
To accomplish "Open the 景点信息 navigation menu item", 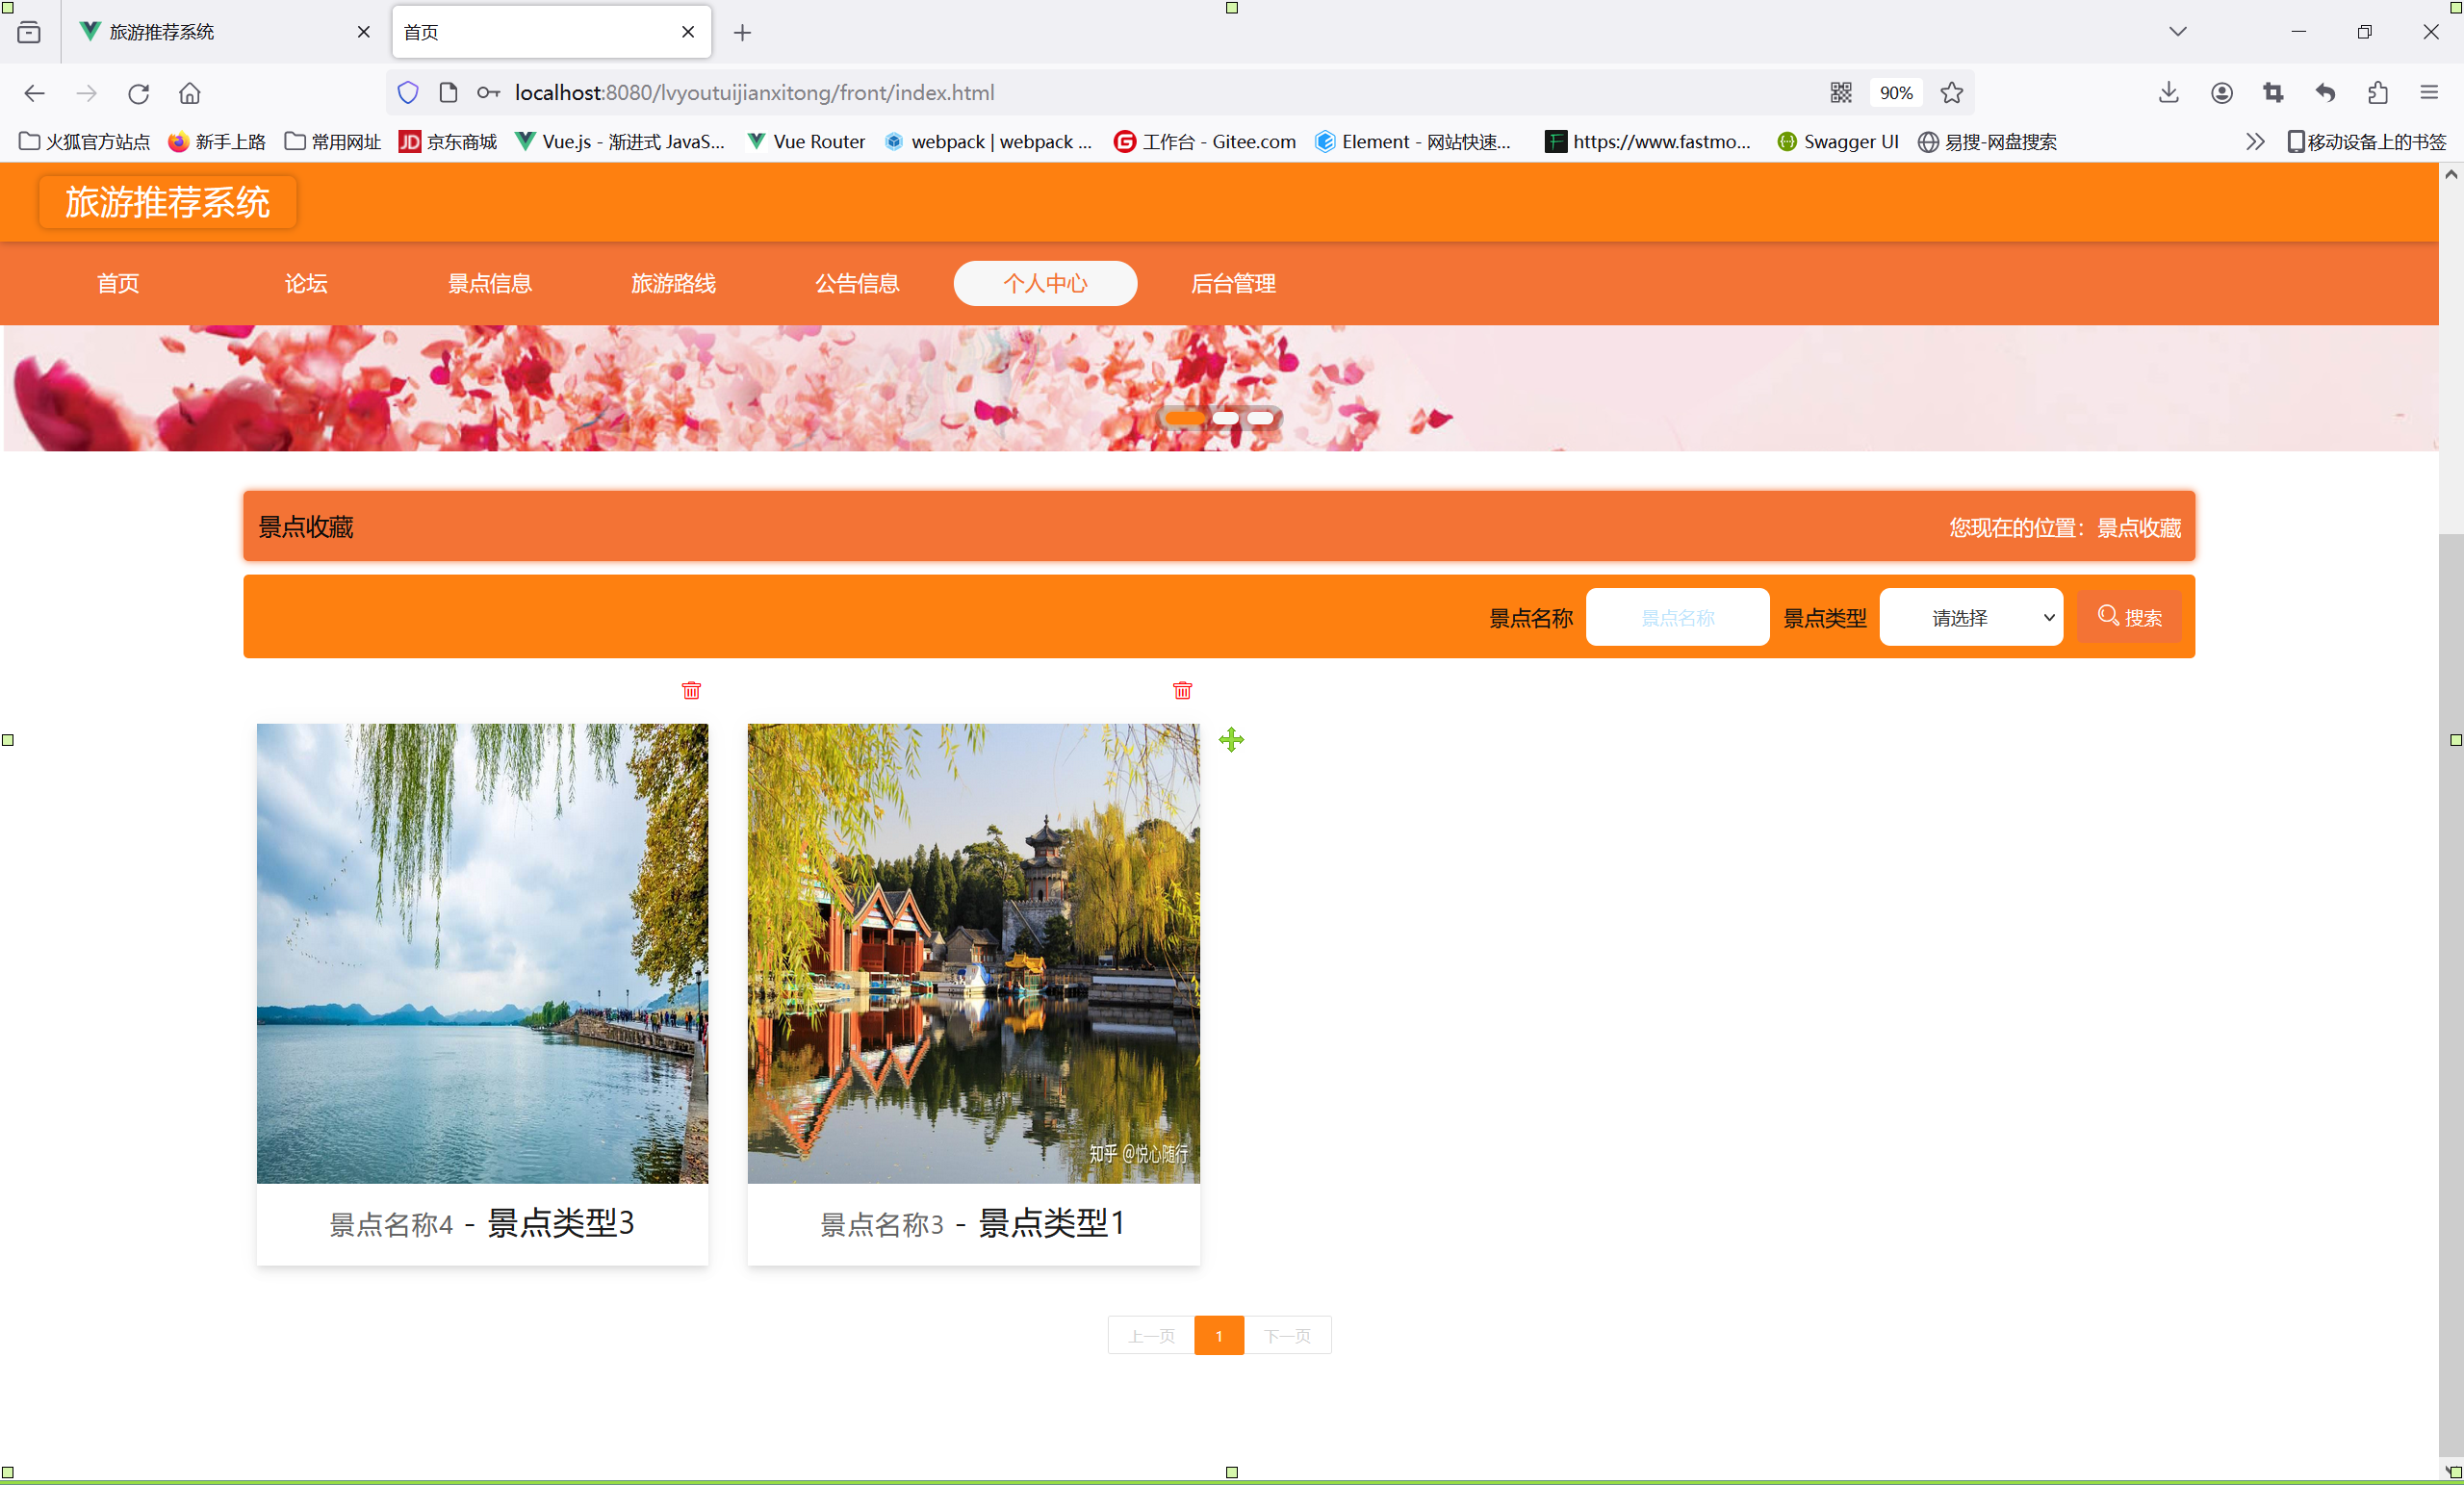I will pos(489,283).
